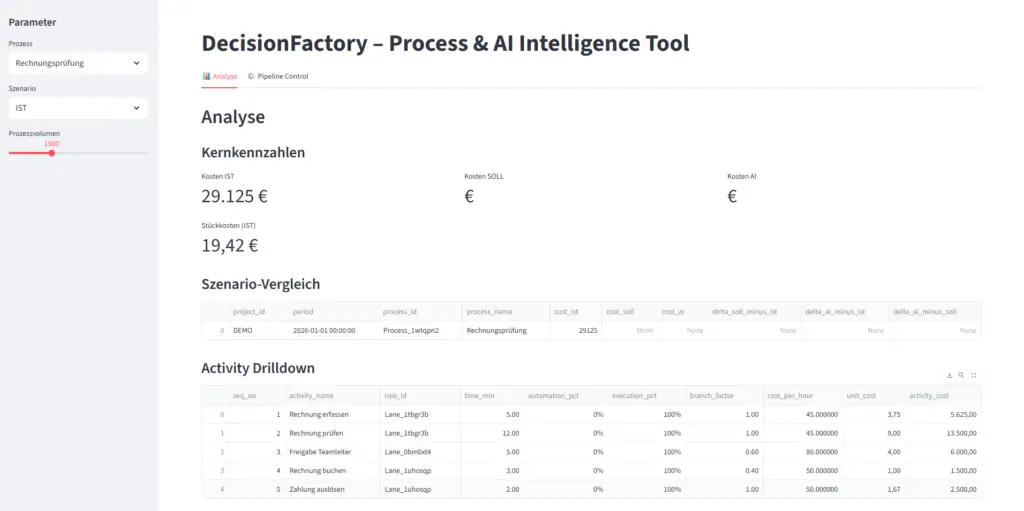Image resolution: width=1024 pixels, height=511 pixels.
Task: Expand Activity Drilldown table to fullscreen
Action: pyautogui.click(x=973, y=375)
